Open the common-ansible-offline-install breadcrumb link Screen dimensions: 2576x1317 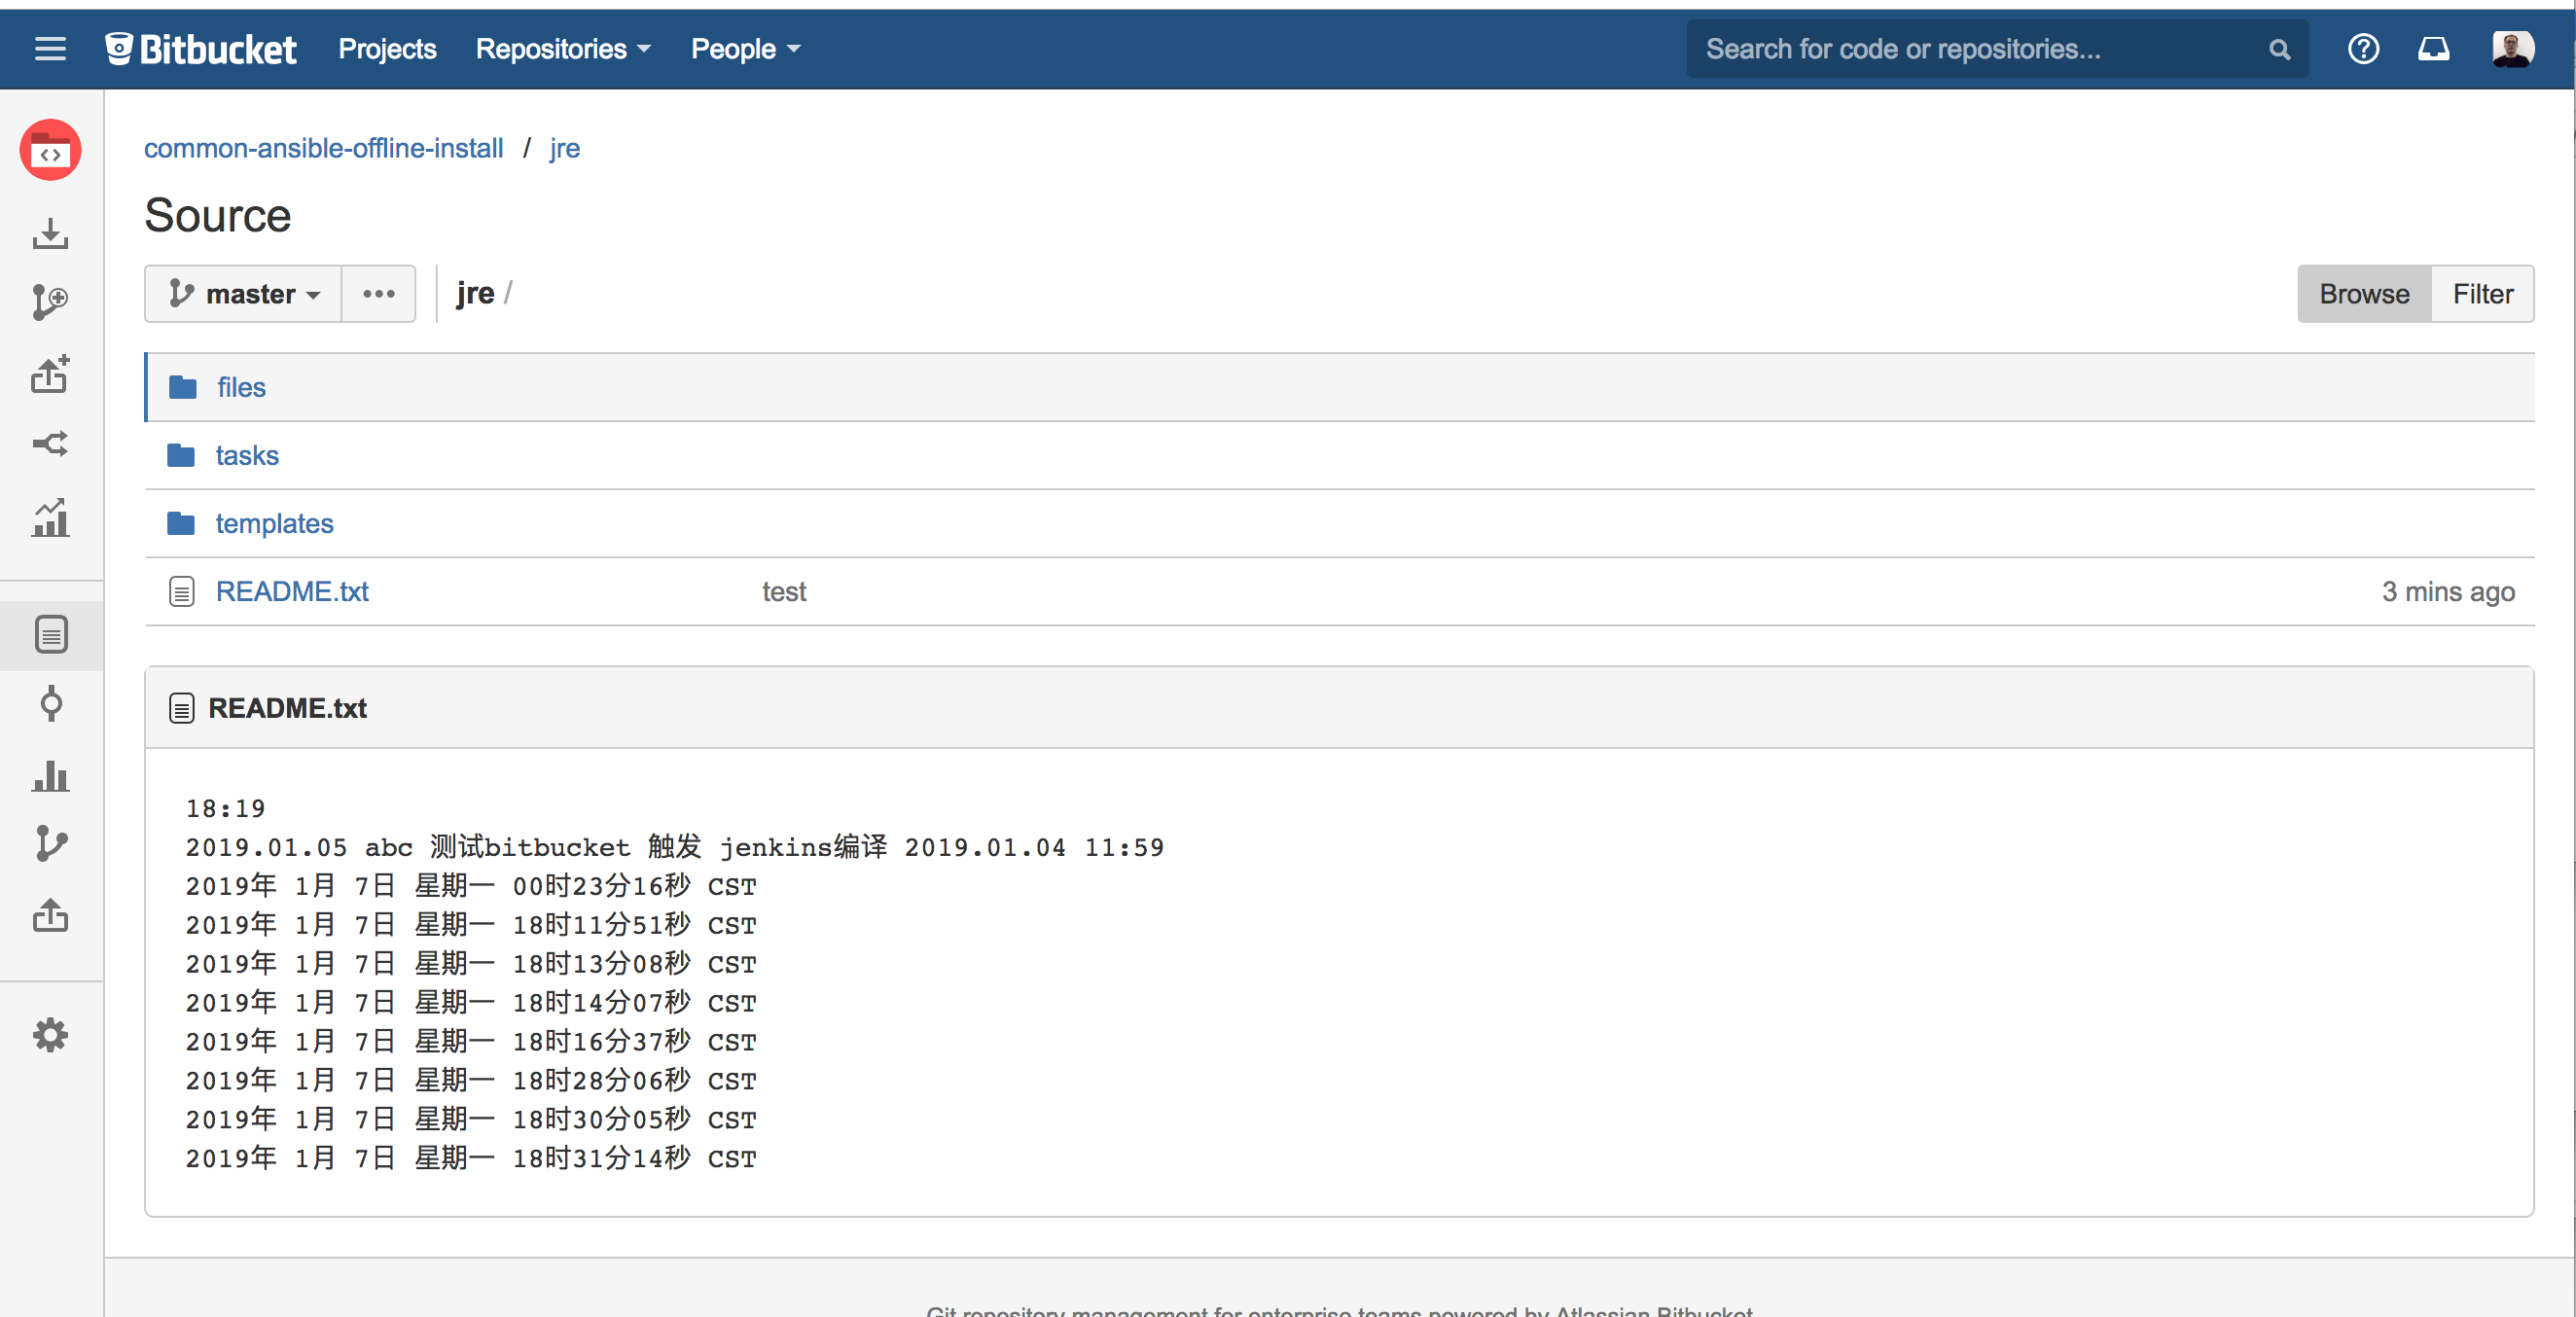tap(323, 148)
